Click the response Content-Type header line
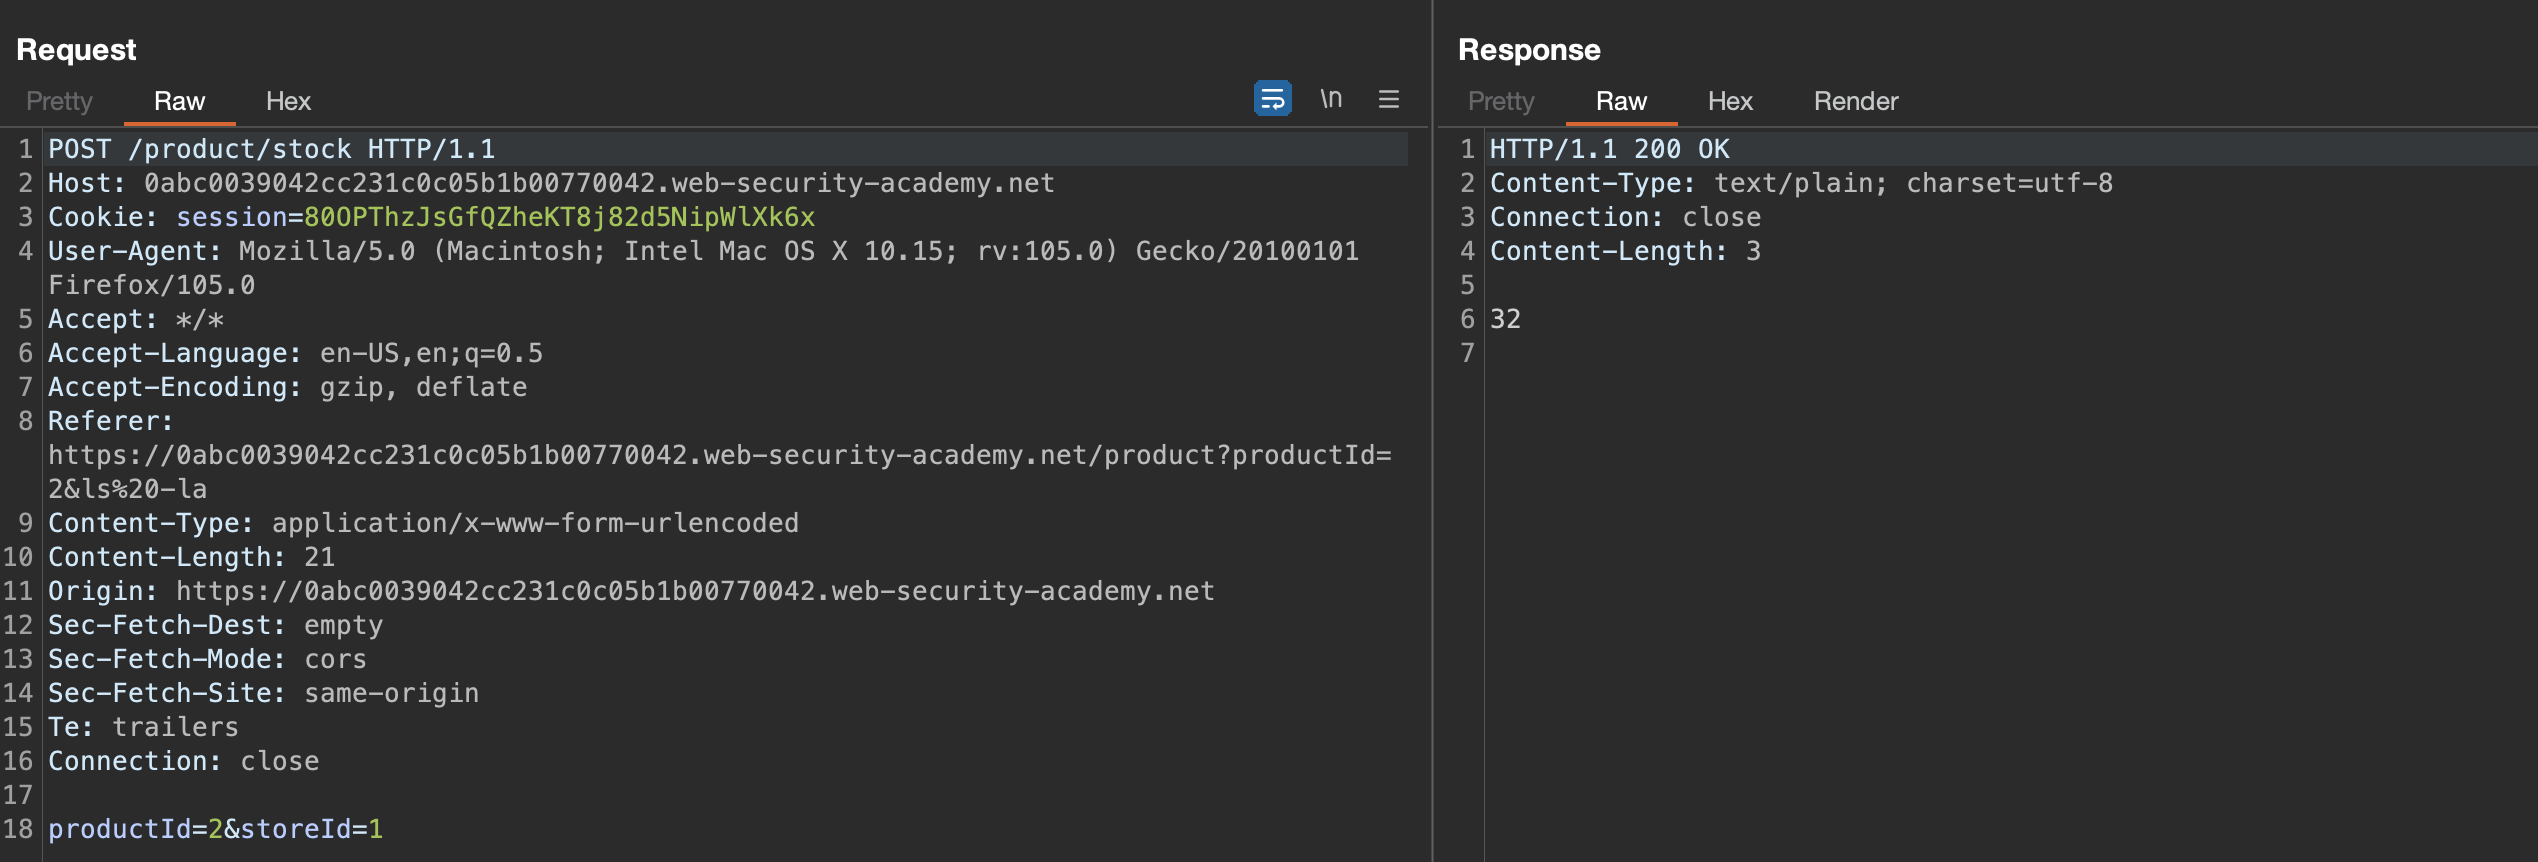This screenshot has height=862, width=2538. click(1800, 183)
